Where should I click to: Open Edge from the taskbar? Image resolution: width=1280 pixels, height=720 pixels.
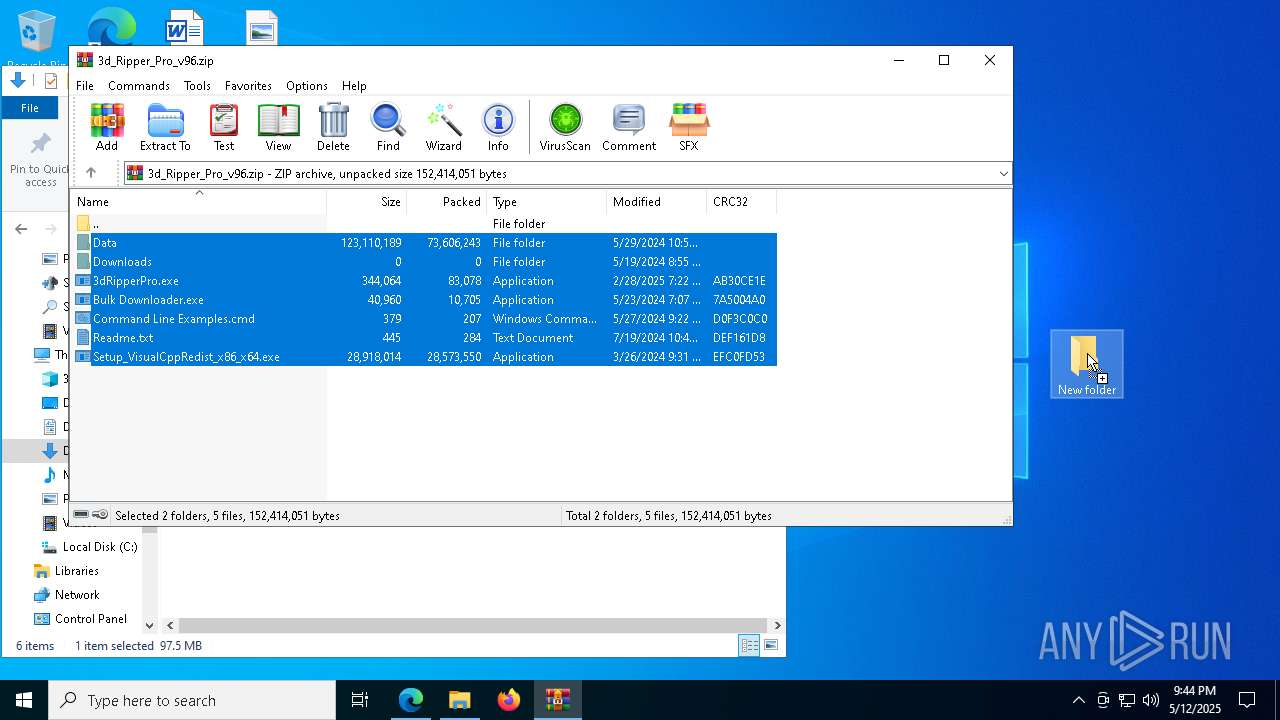pyautogui.click(x=411, y=700)
